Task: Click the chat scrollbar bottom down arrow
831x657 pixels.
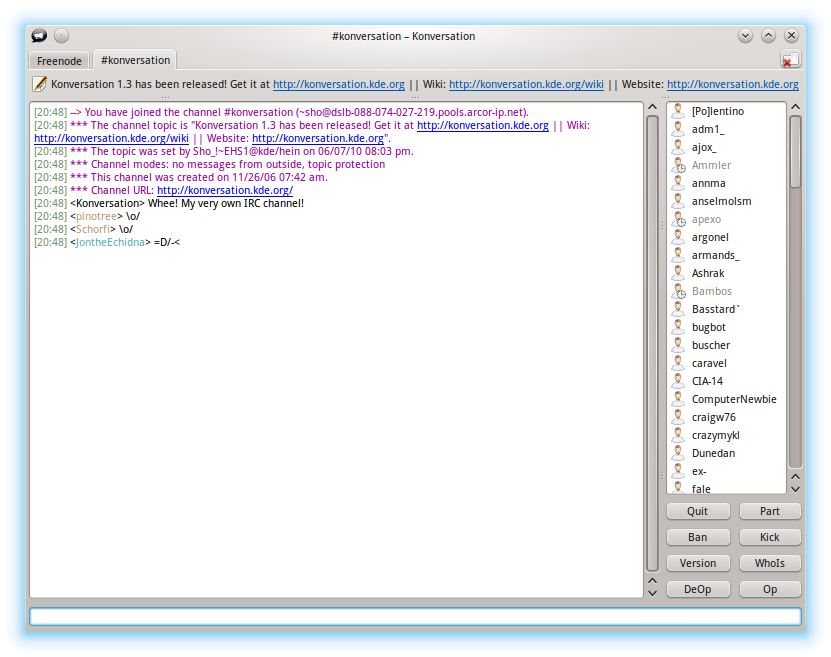Action: (652, 593)
